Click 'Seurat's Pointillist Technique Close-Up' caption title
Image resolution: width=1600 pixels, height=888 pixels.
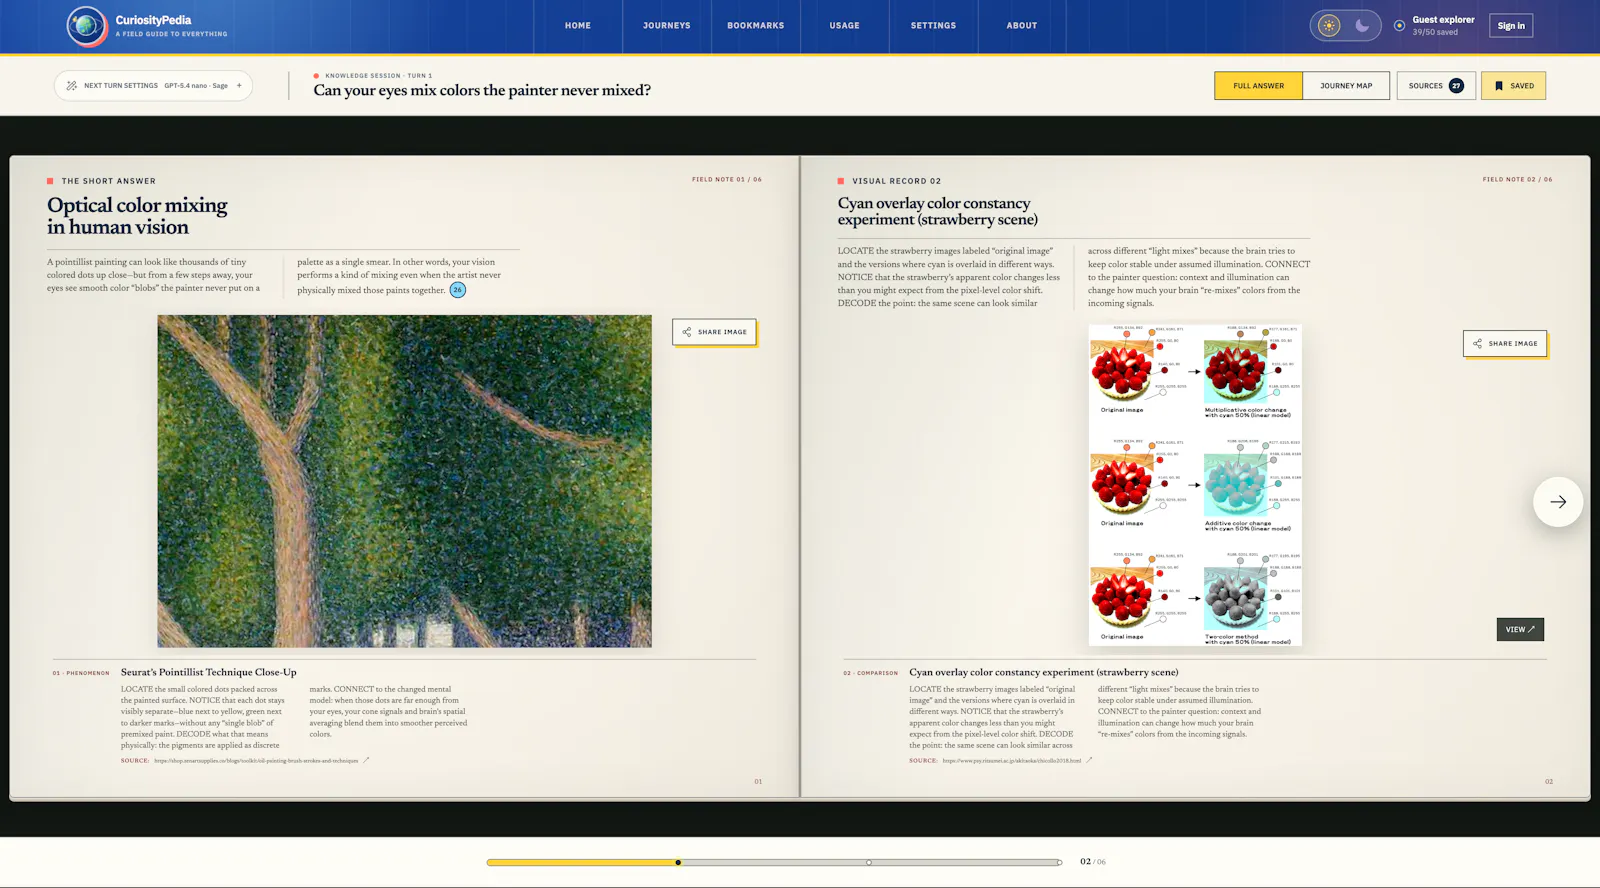click(x=209, y=672)
